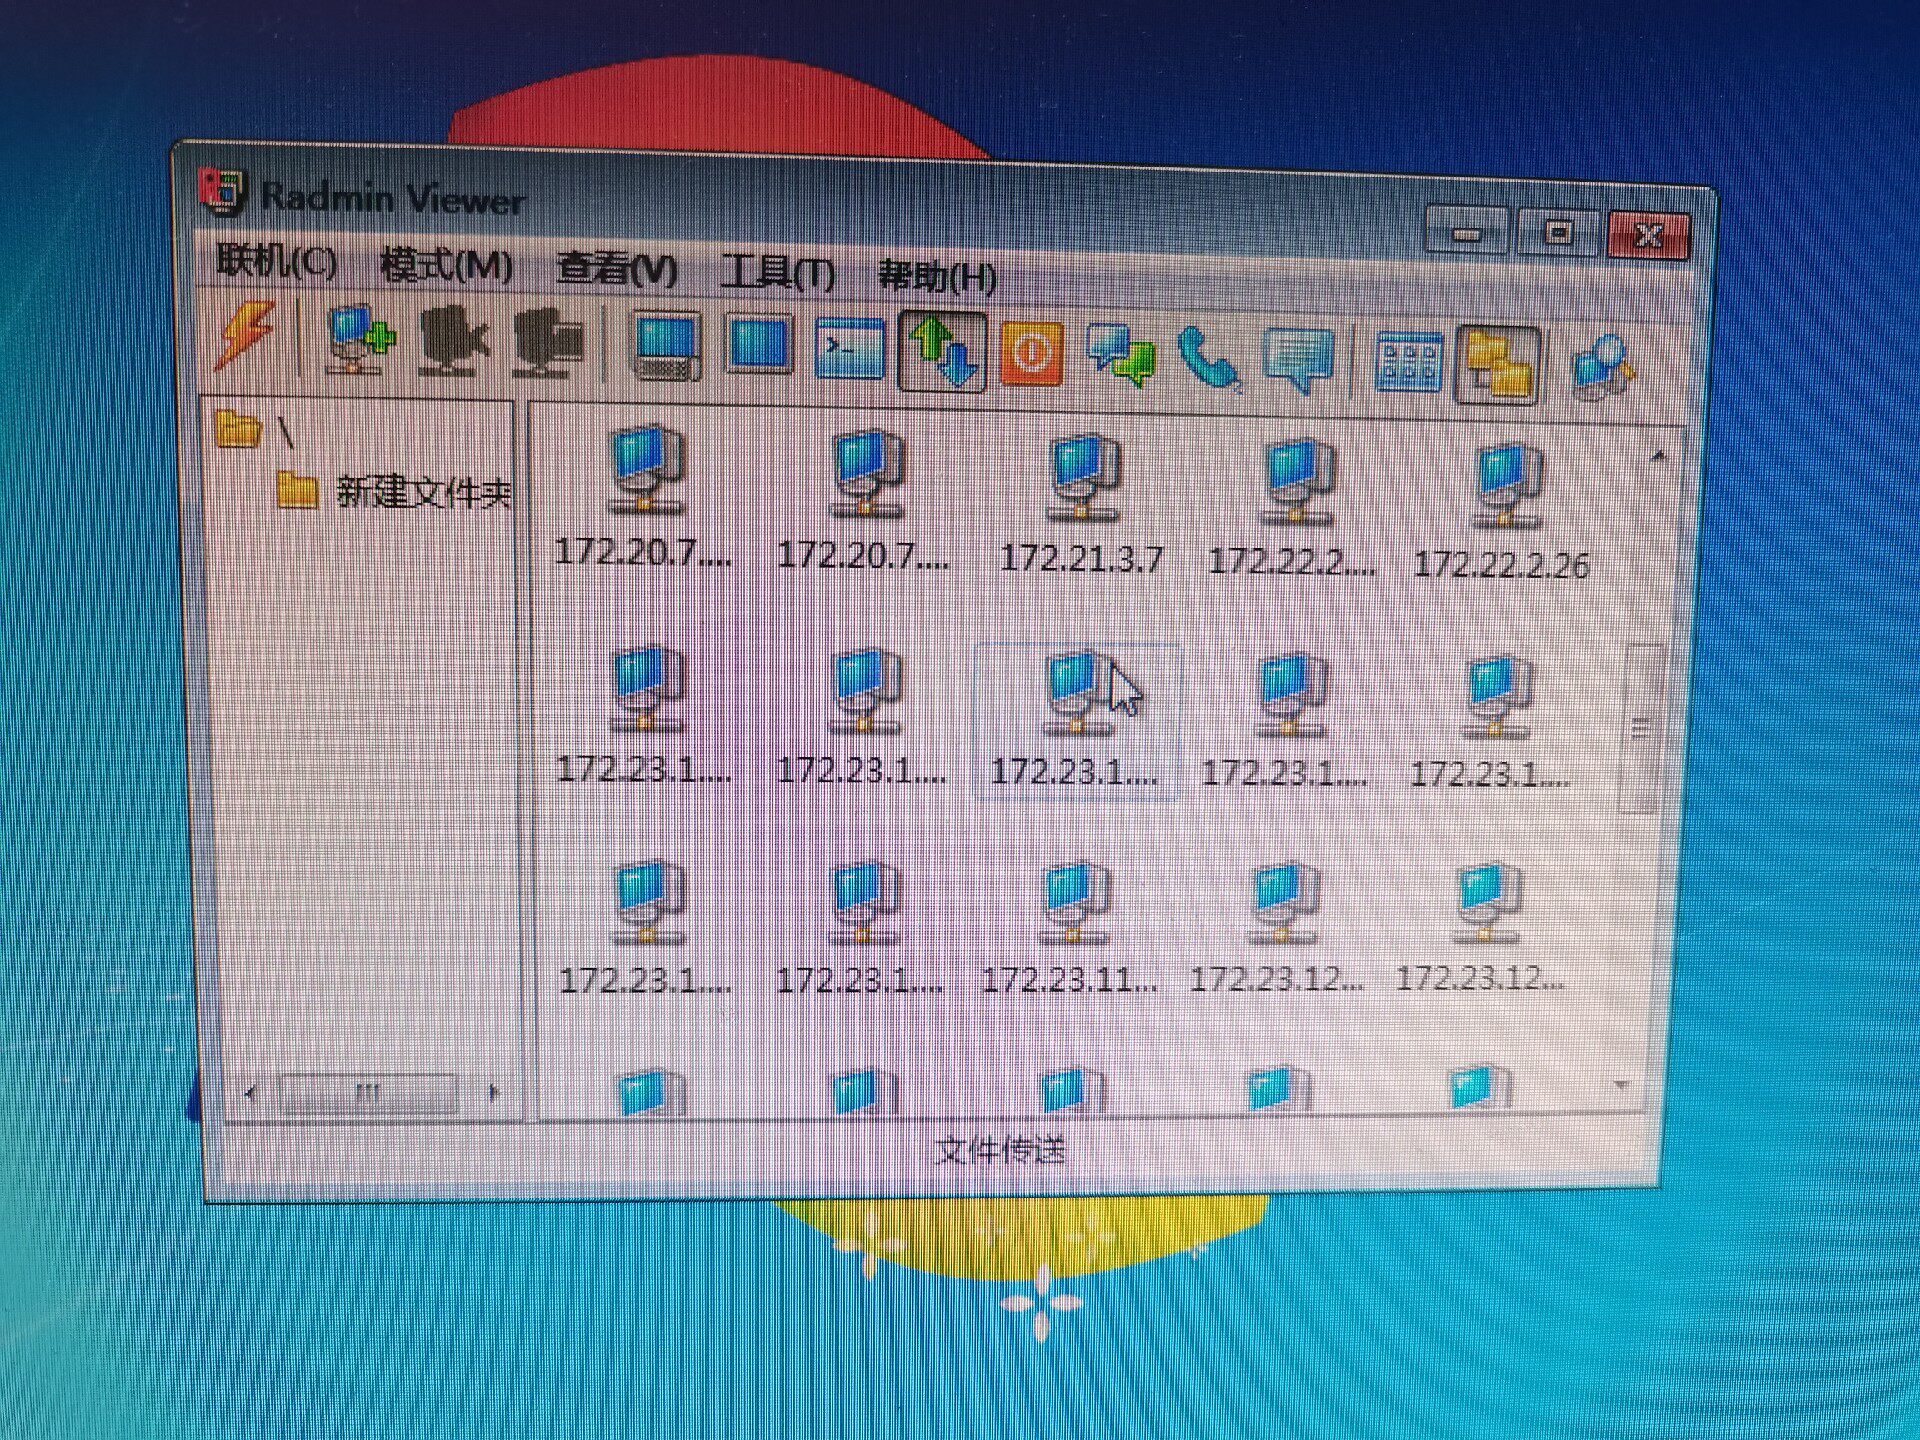Open the 联机(C) menu
1920x1440 pixels.
276,262
